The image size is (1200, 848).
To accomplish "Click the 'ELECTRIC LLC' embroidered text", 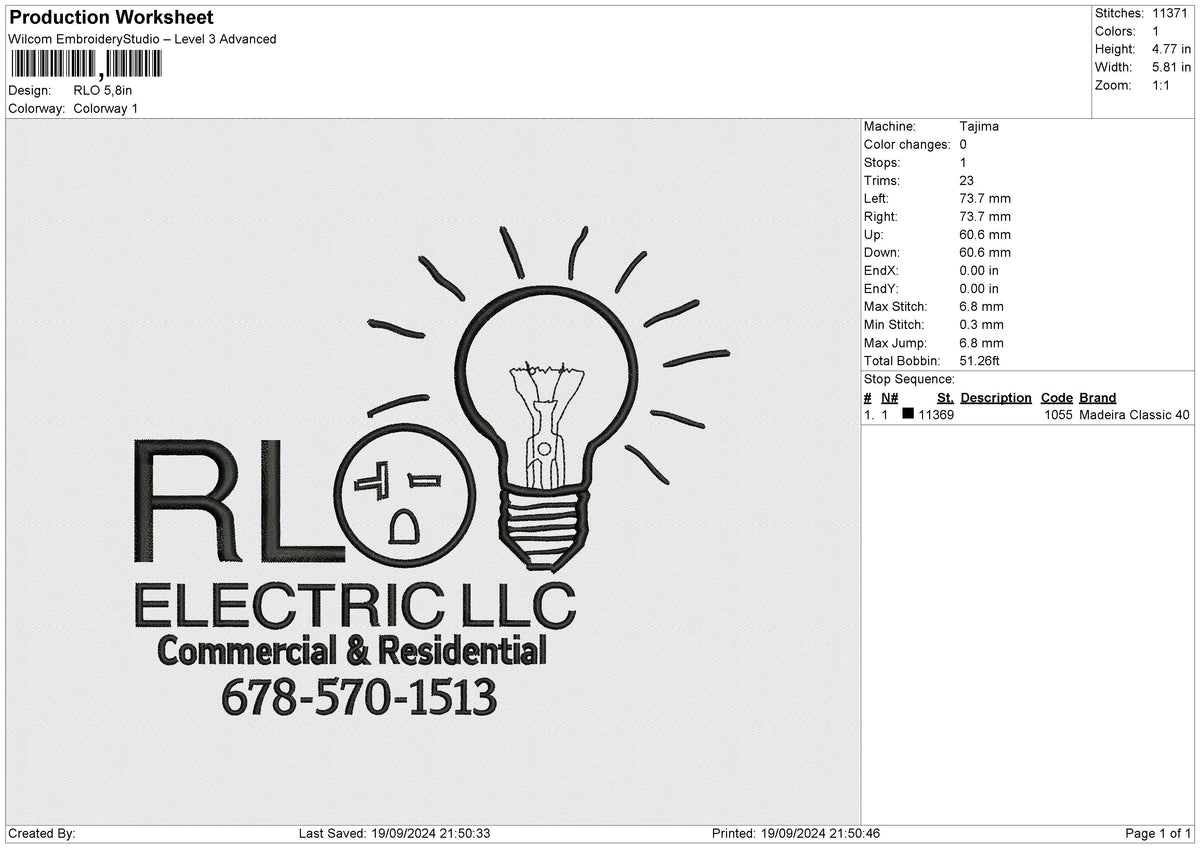I will (x=355, y=606).
